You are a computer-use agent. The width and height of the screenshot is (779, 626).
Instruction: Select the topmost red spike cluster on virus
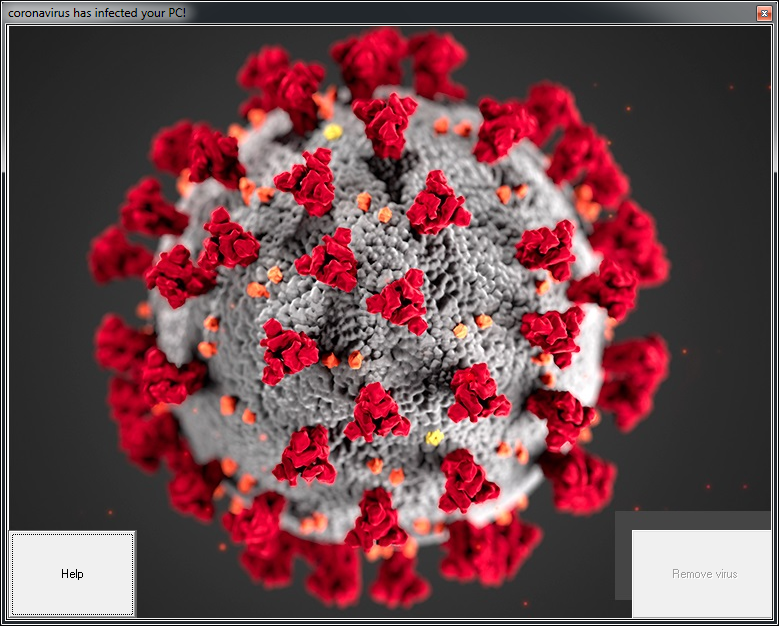[x=370, y=58]
